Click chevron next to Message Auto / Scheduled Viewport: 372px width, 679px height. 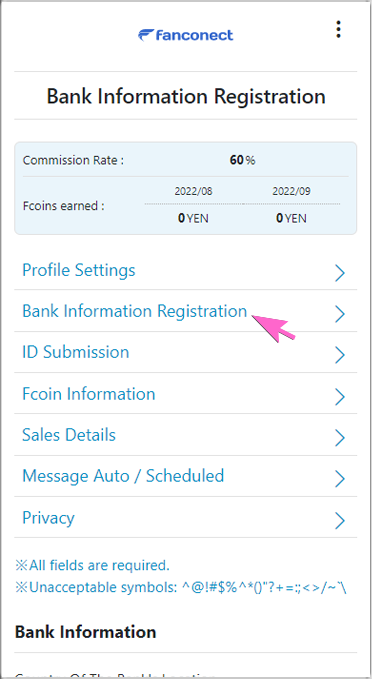pyautogui.click(x=340, y=479)
